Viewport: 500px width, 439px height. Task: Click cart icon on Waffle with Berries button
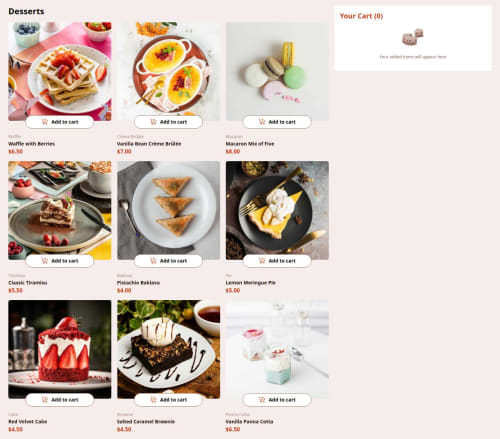click(44, 122)
